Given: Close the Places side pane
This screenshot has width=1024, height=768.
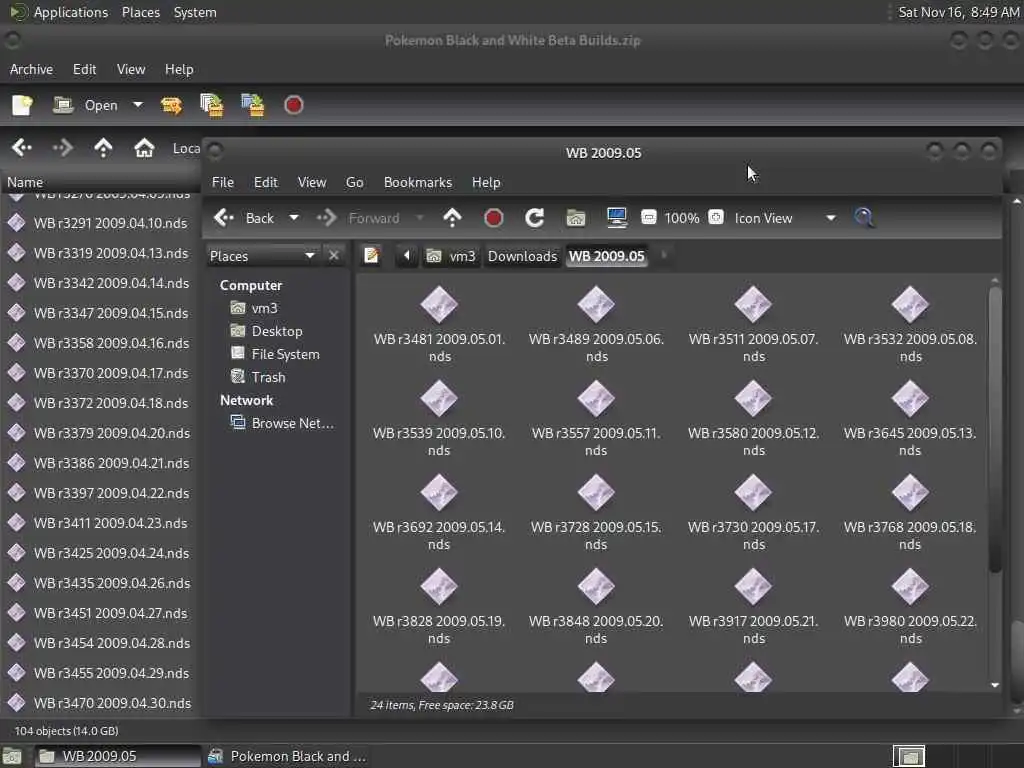Looking at the screenshot, I should tap(334, 255).
